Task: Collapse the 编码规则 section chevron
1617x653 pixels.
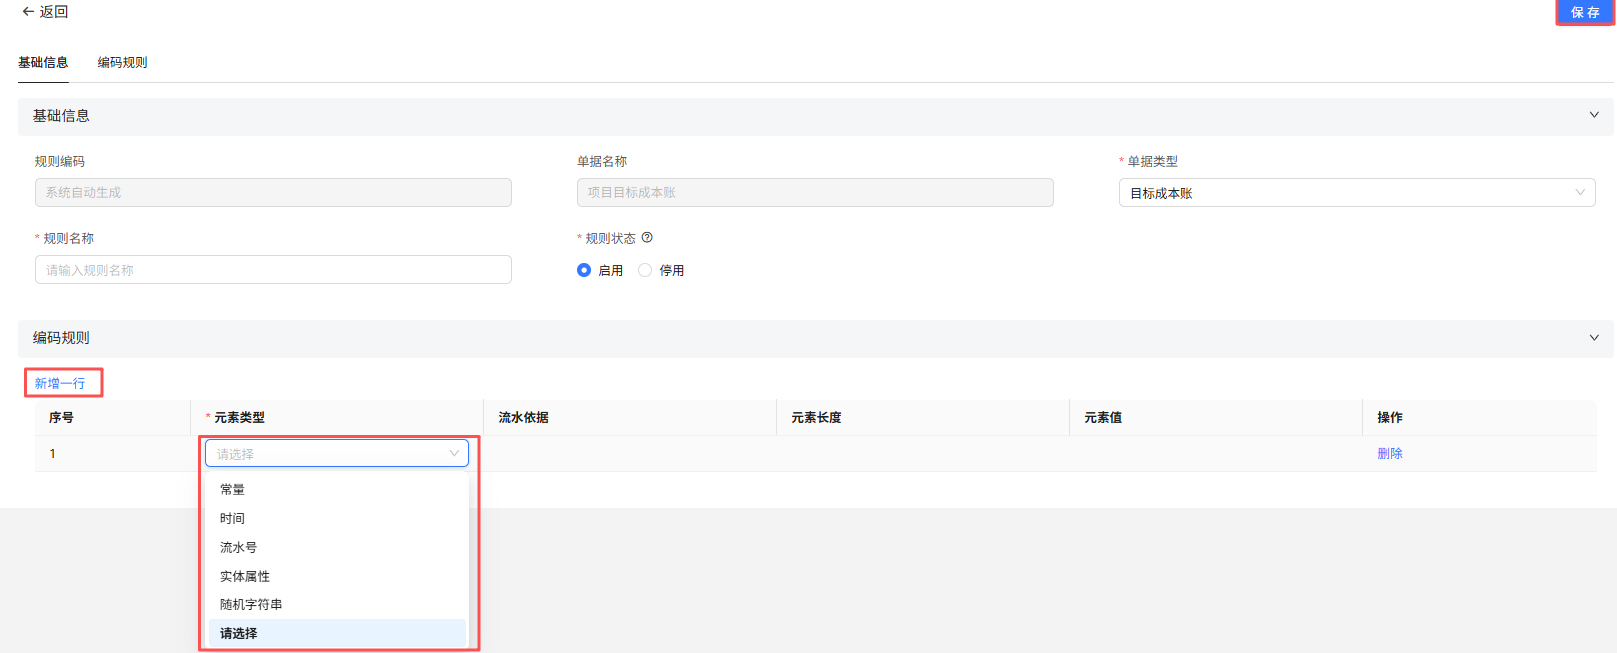Action: pos(1594,338)
